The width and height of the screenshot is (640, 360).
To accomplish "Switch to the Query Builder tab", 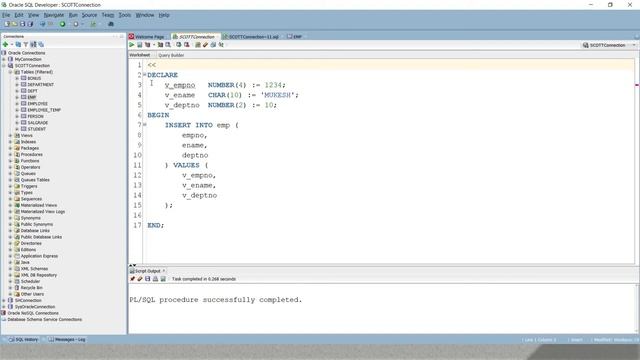I will [171, 55].
